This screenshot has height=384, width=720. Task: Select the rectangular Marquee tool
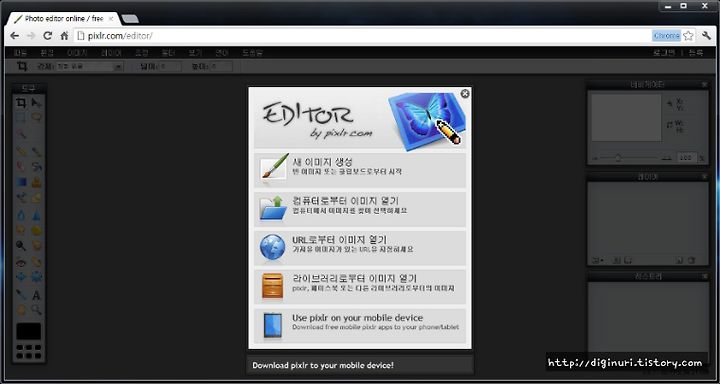(21, 118)
